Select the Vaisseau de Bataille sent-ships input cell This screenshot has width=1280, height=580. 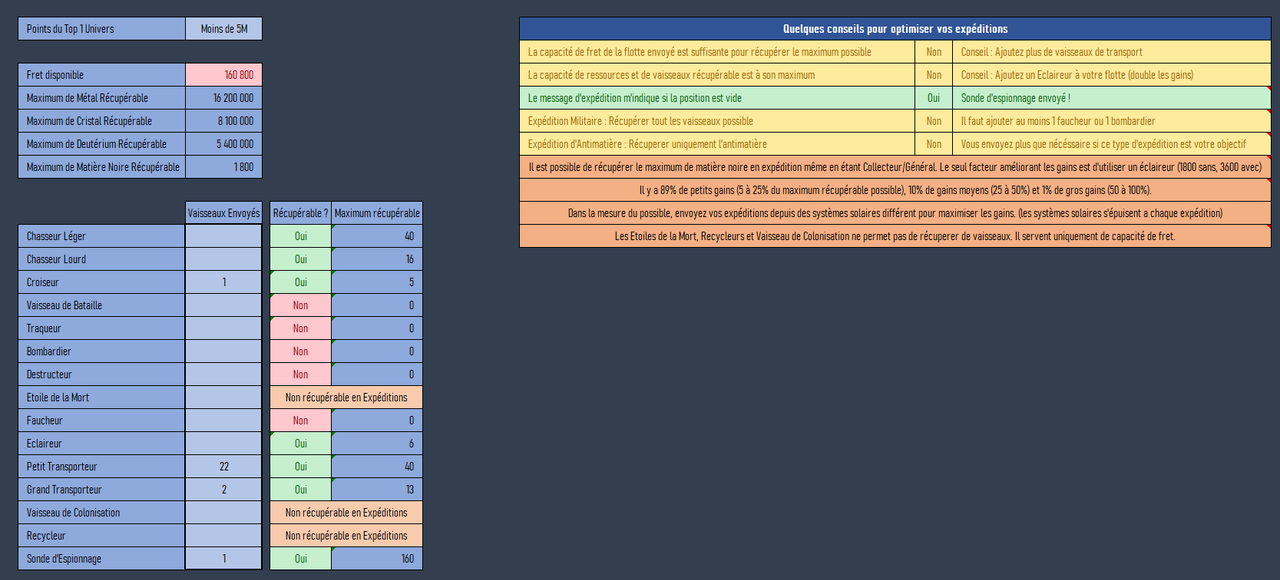click(224, 305)
